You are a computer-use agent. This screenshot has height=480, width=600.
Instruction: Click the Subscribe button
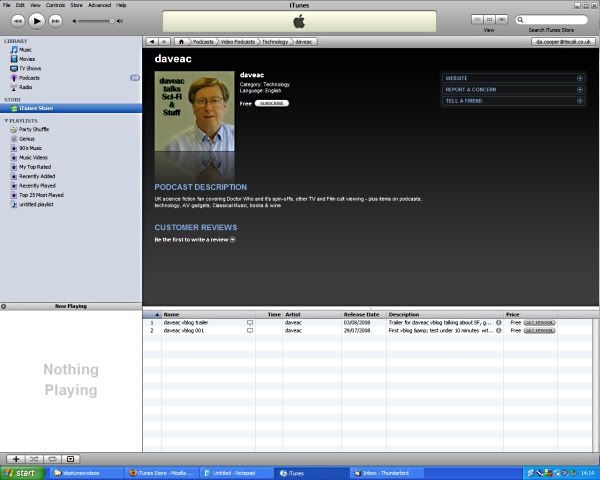pos(272,103)
